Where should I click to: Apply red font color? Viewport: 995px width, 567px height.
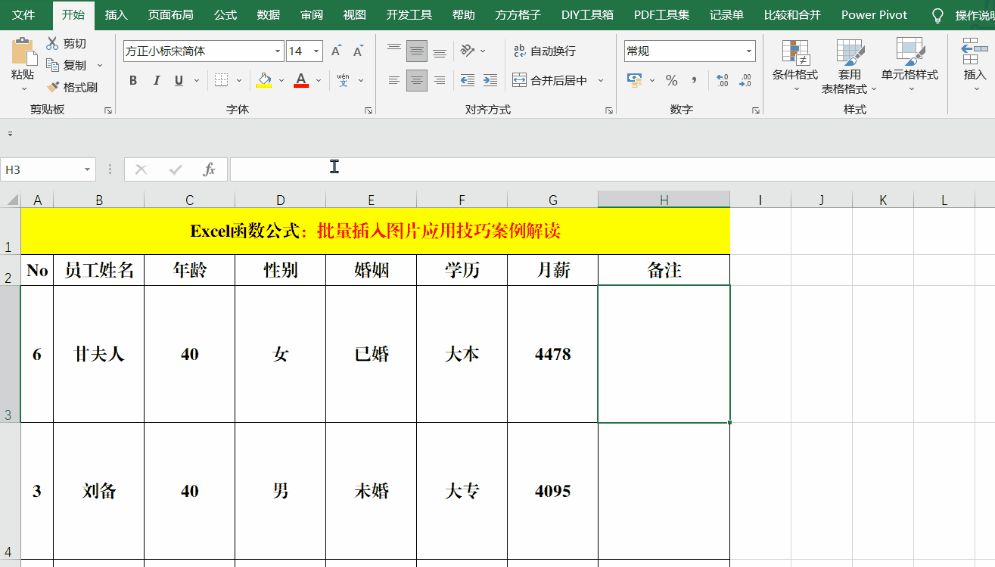pos(301,80)
